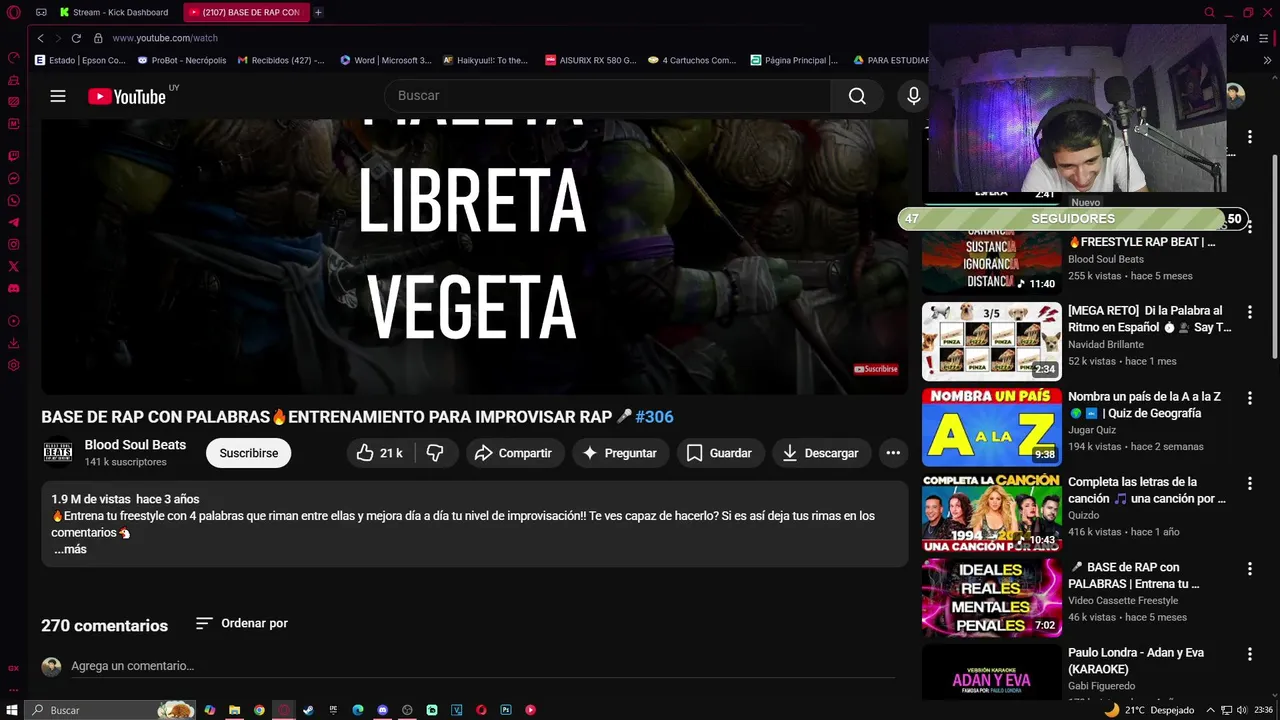The height and width of the screenshot is (720, 1280).
Task: Open Completa la canción thumbnail
Action: (991, 512)
